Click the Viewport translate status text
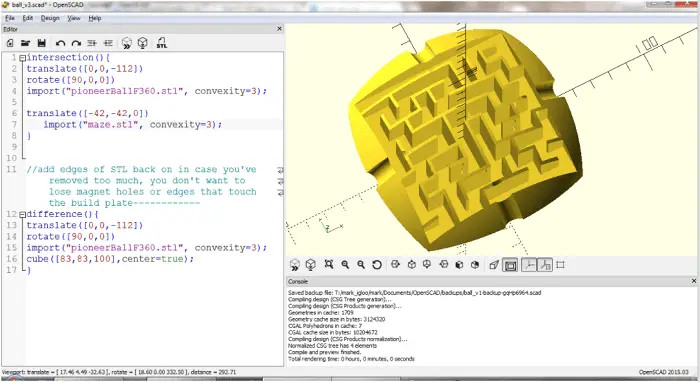700x382 pixels. tap(119, 372)
